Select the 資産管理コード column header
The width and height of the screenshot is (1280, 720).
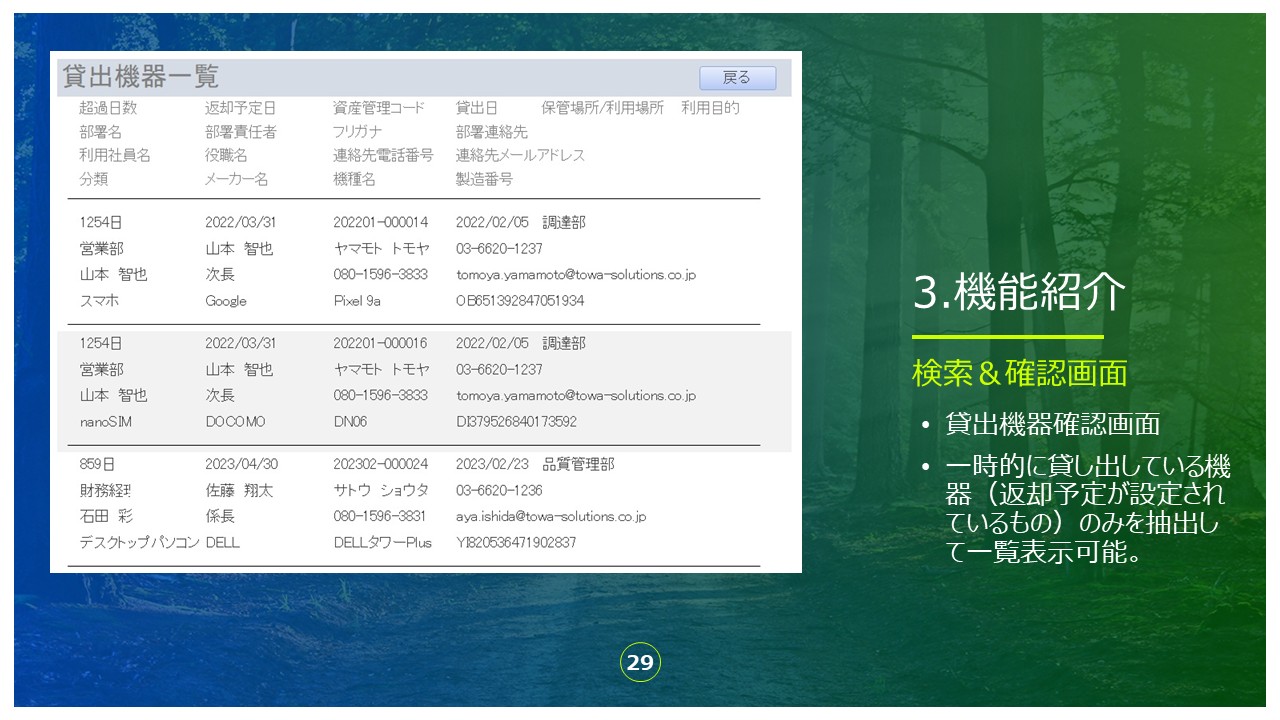tap(379, 108)
